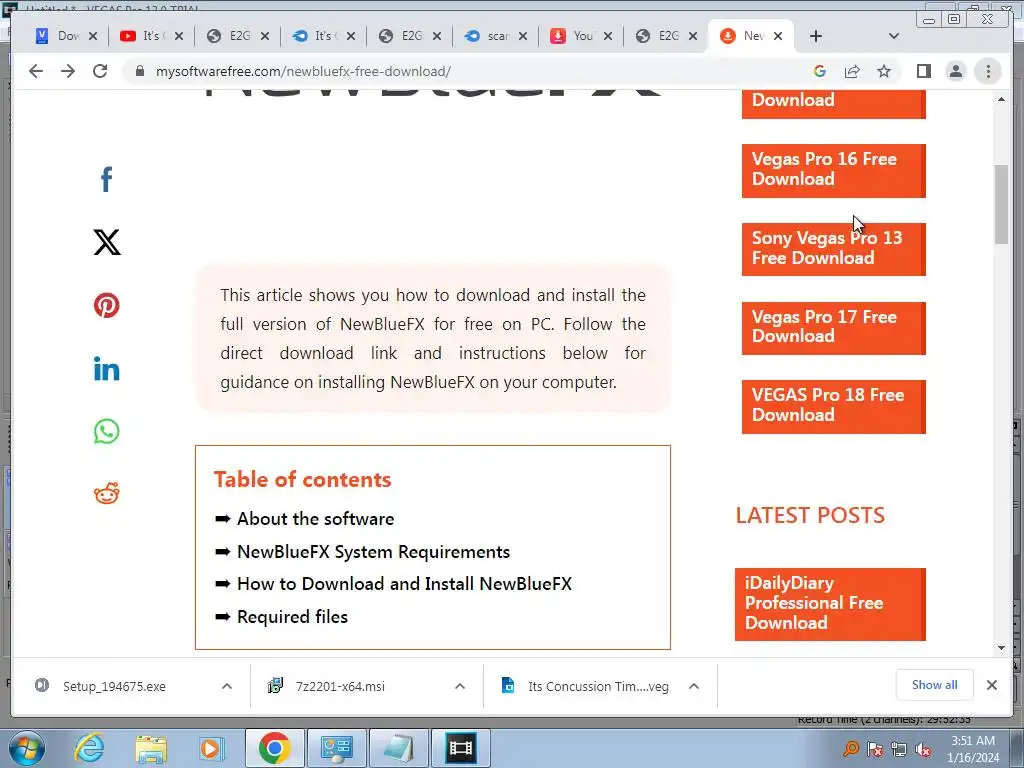View site information via the lock icon
This screenshot has width=1024, height=768.
[x=139, y=71]
